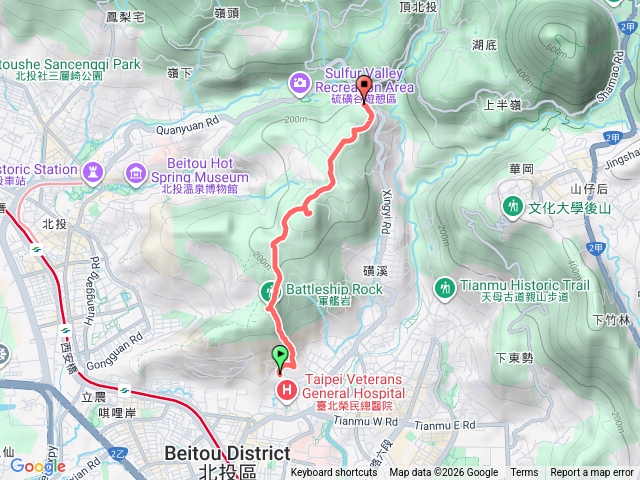
Task: Click Report a map error link
Action: click(x=591, y=473)
